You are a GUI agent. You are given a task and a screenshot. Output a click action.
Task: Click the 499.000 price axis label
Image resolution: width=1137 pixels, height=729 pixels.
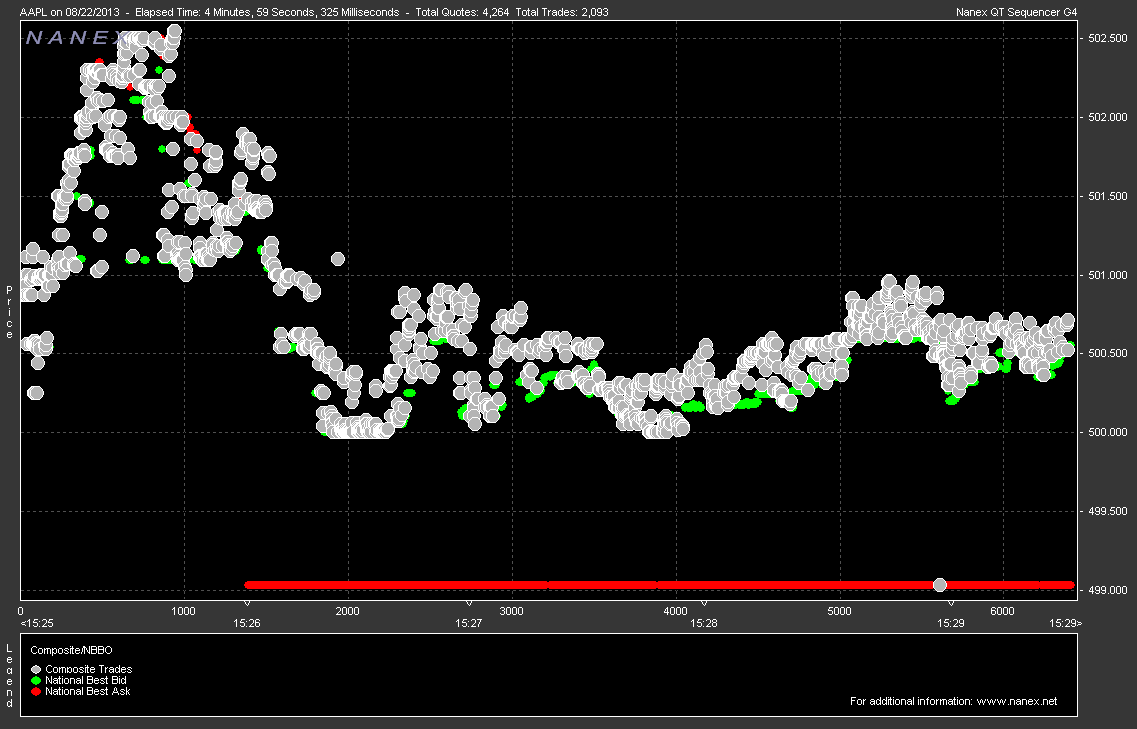[1106, 590]
